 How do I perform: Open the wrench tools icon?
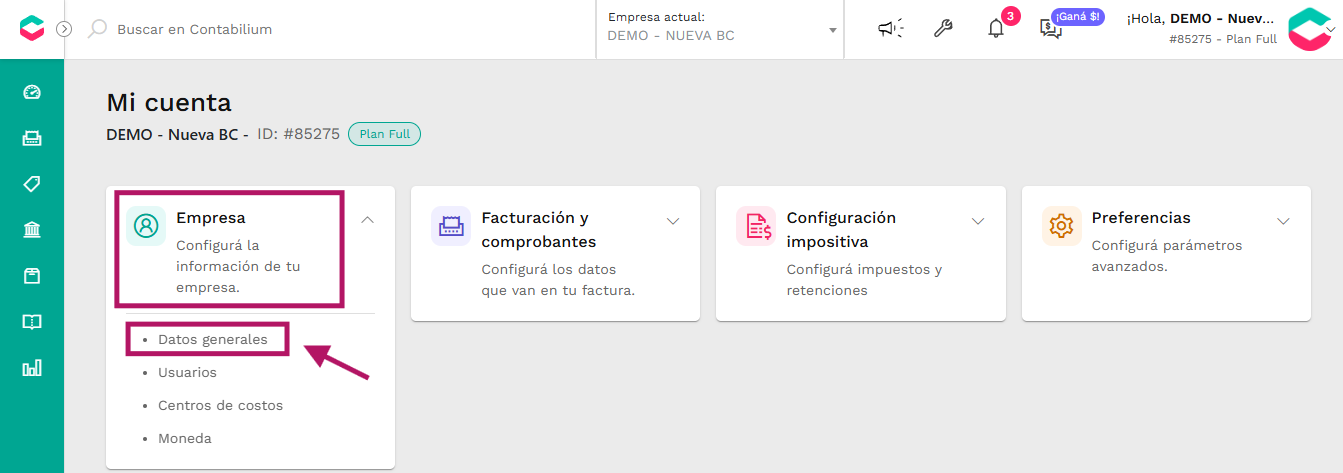click(x=943, y=29)
